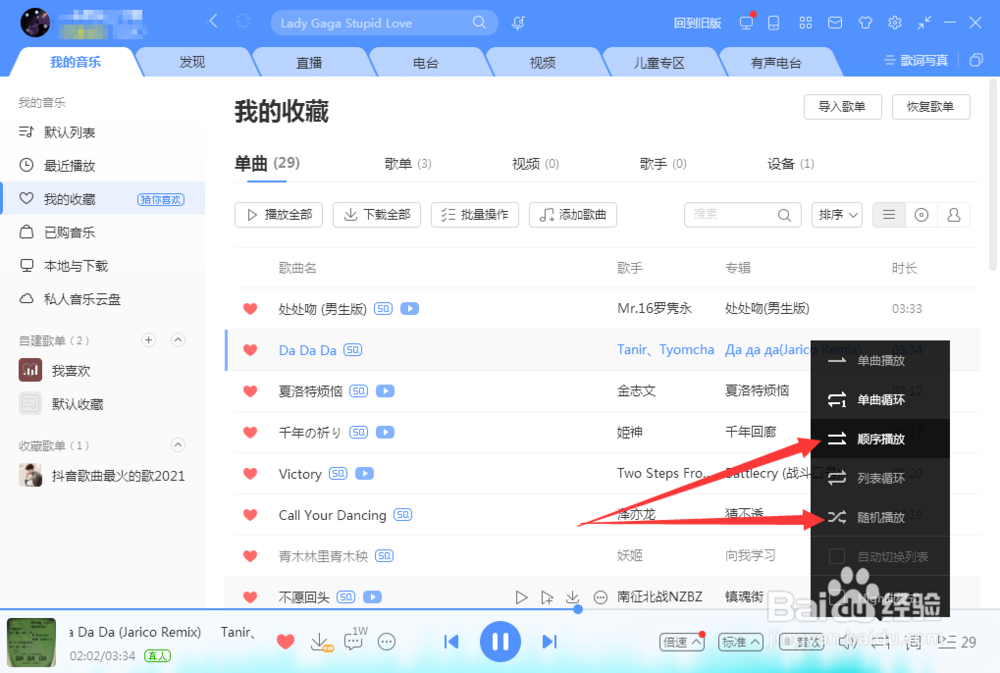Screen dimensions: 1000x673
Task: Tick the 自动切换列表 checkbox
Action: pyautogui.click(x=837, y=556)
